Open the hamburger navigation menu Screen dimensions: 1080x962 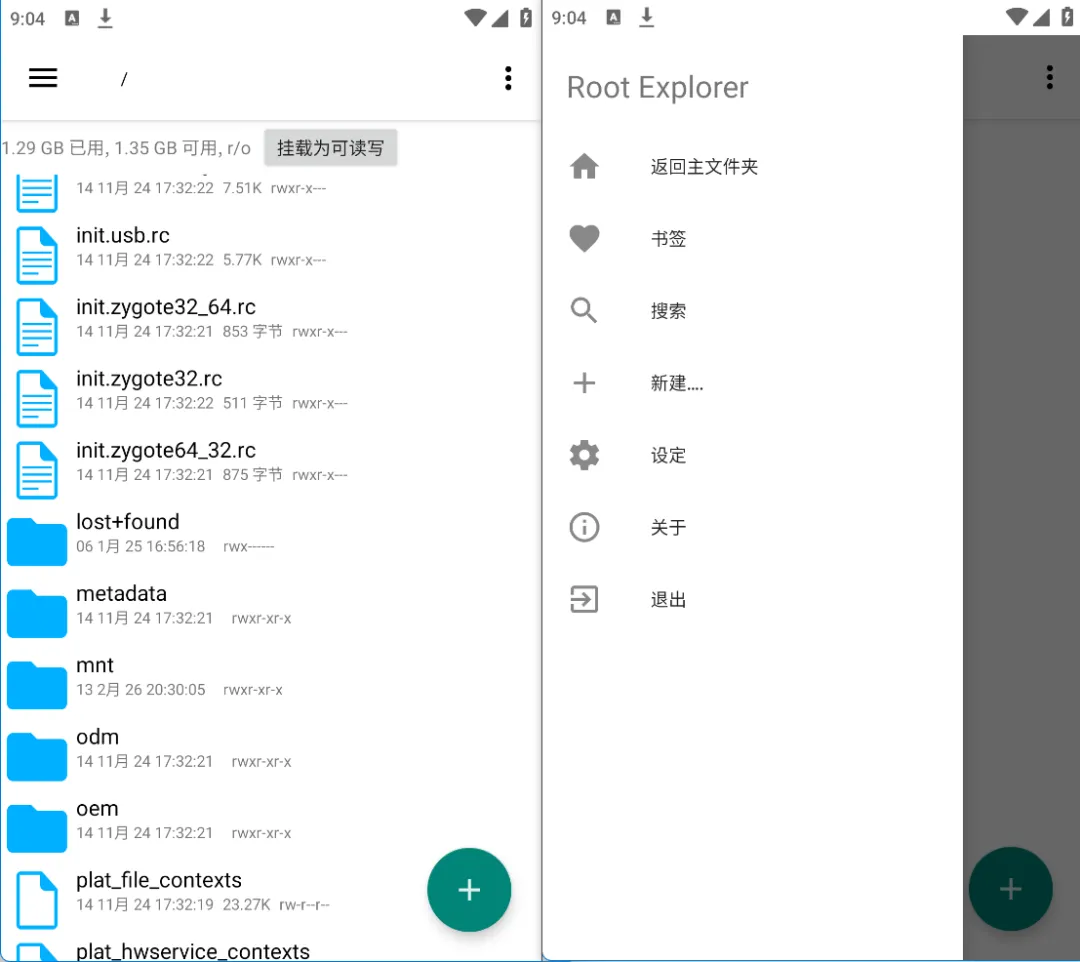click(43, 78)
